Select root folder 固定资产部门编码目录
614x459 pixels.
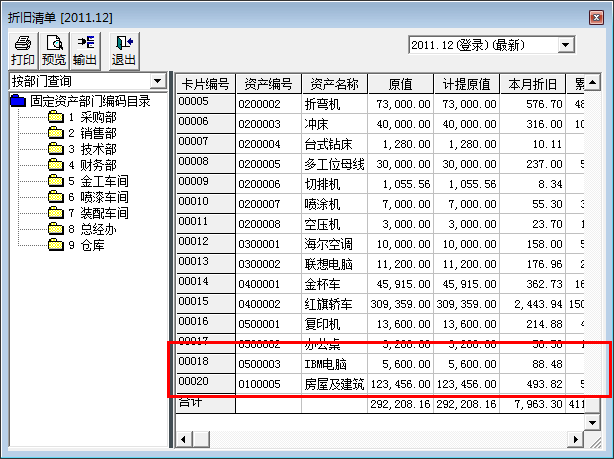(x=81, y=101)
